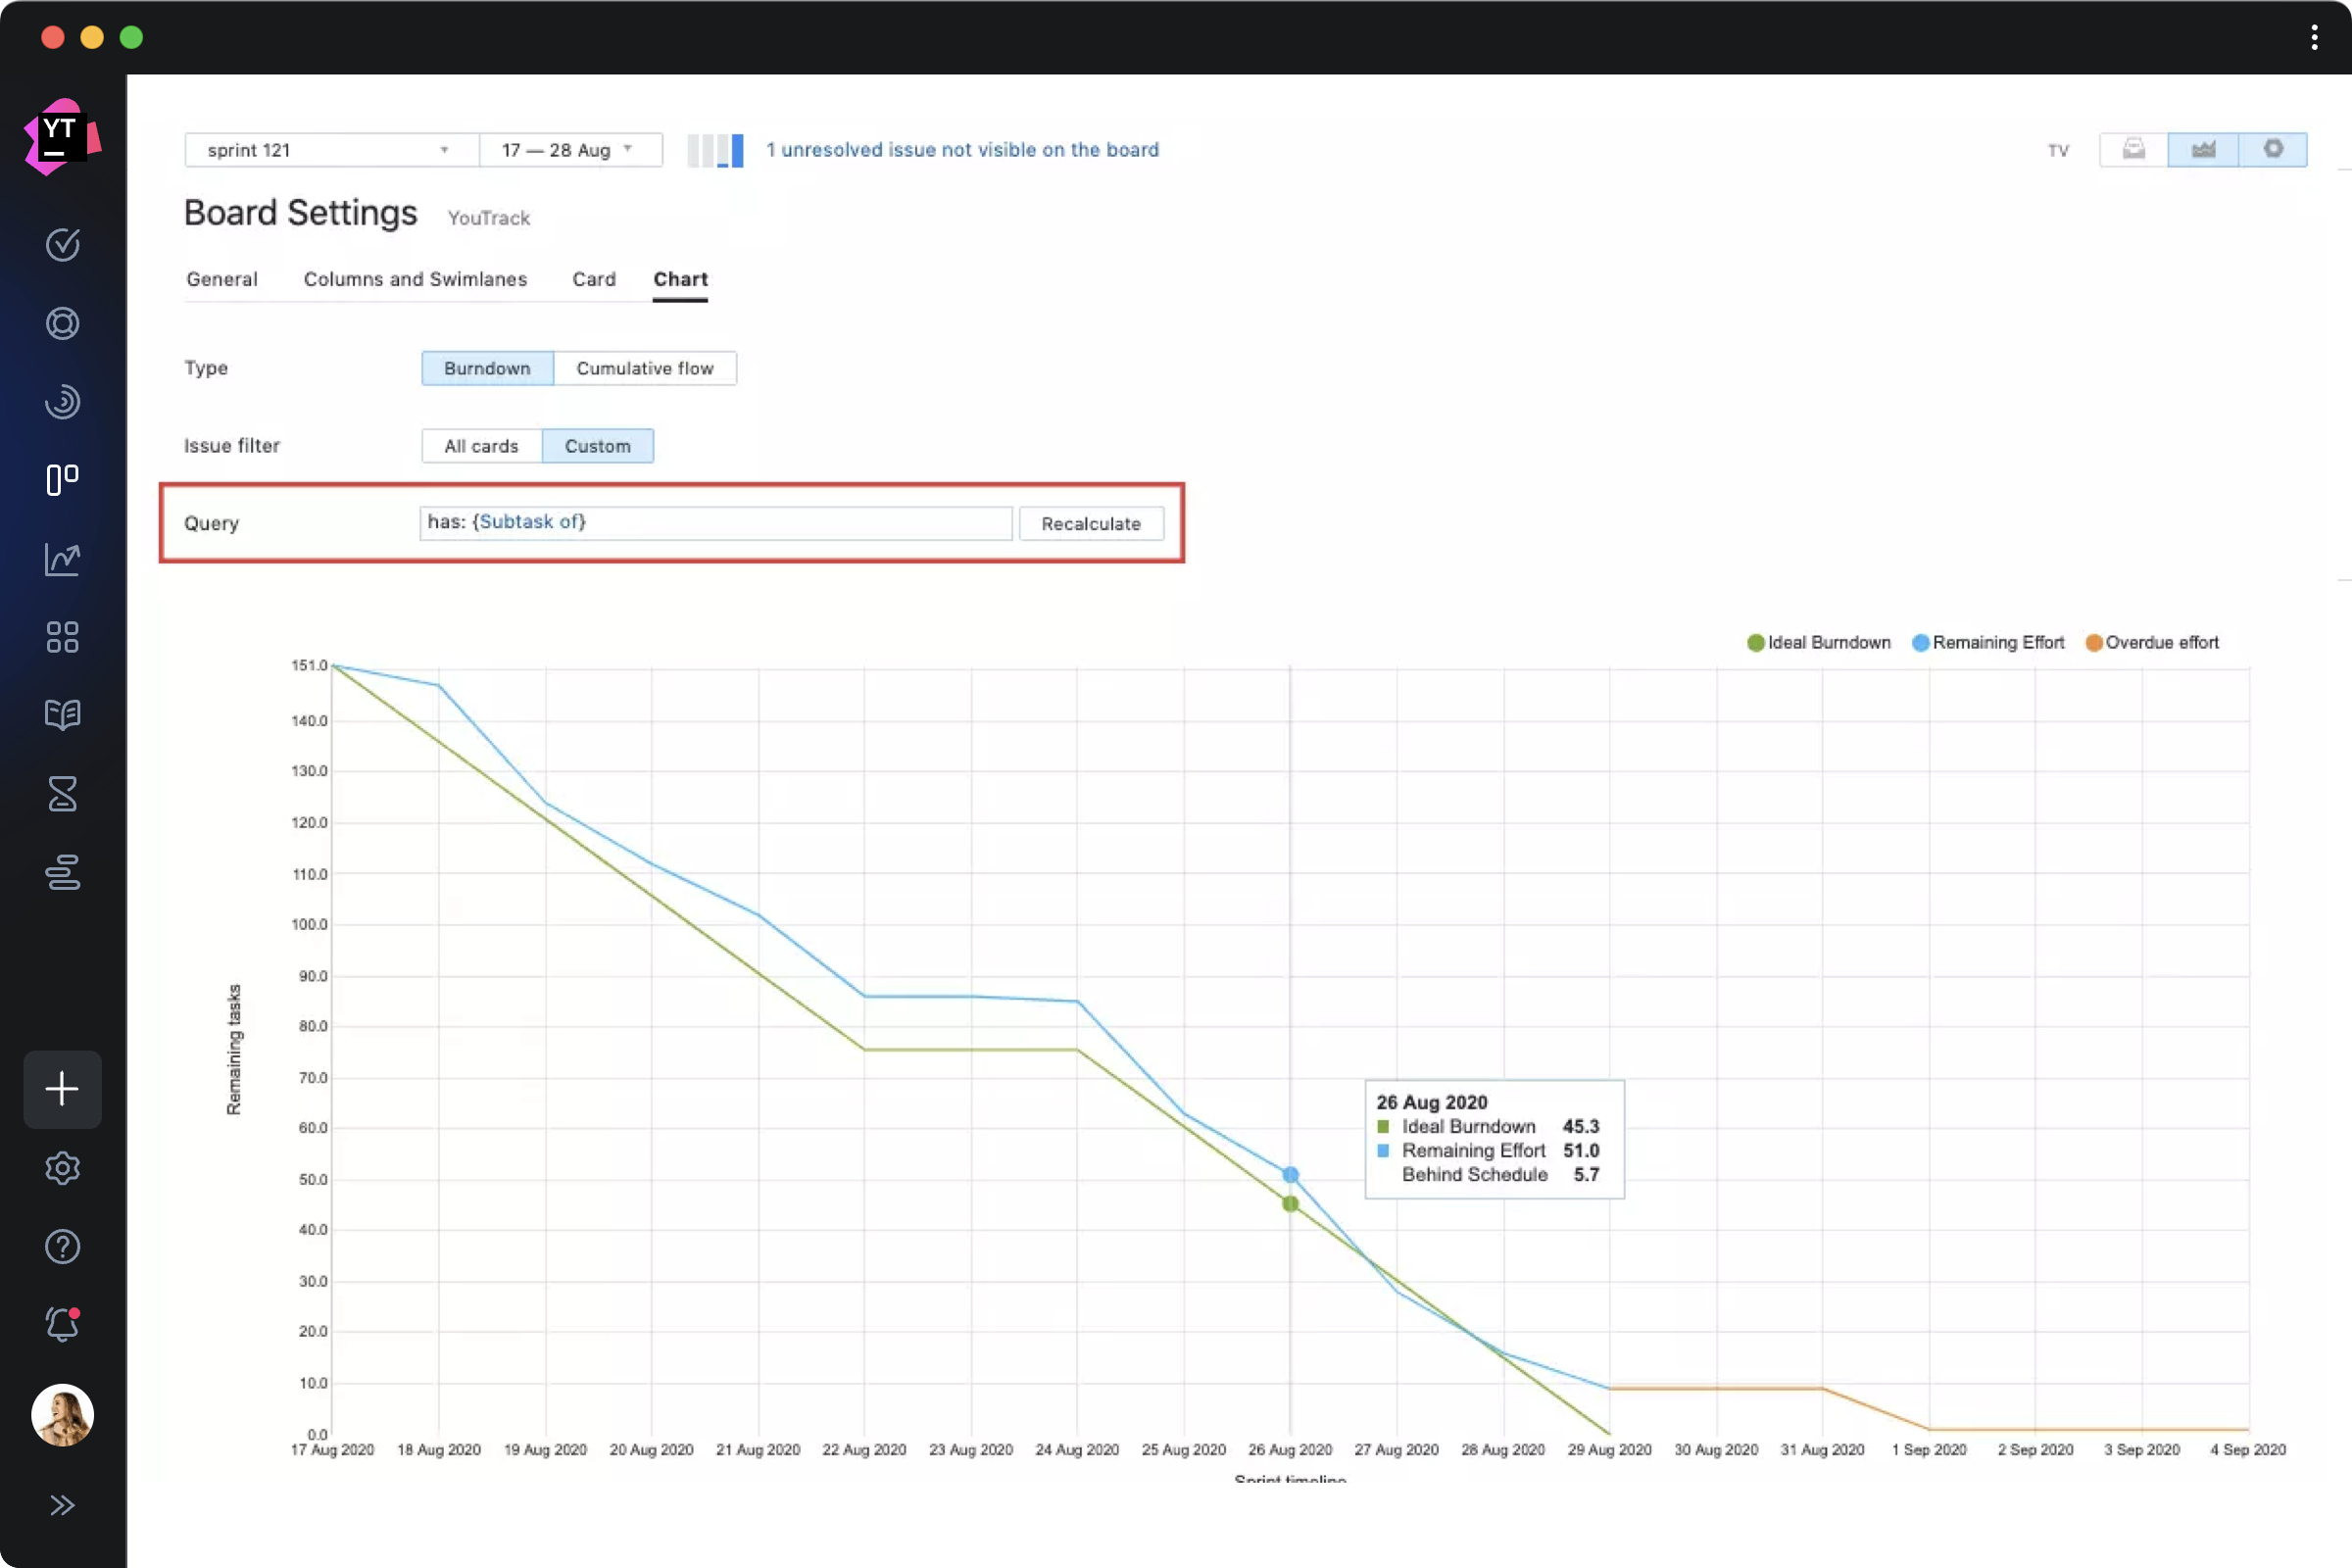
Task: Open the notifications bell icon in sidebar
Action: tap(63, 1325)
